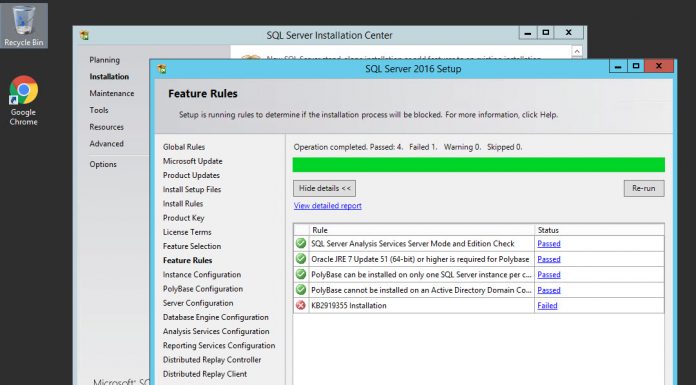Select KB2919355 Installation rule text

349,306
